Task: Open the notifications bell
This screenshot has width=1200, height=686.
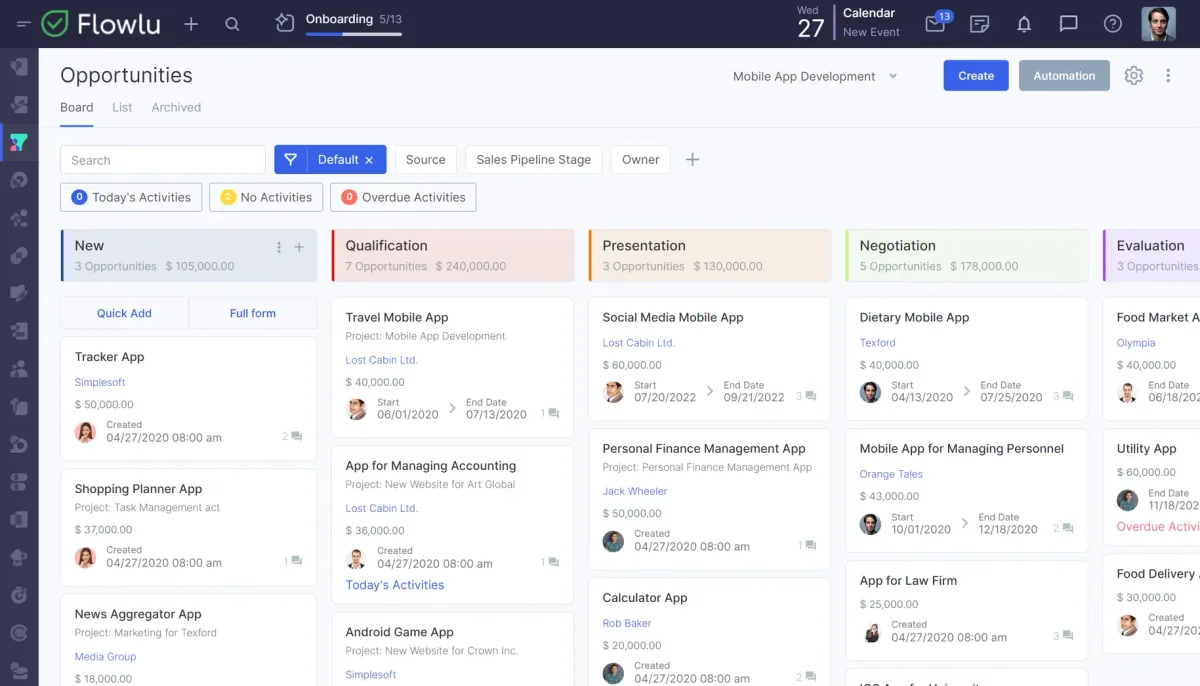Action: click(1024, 24)
